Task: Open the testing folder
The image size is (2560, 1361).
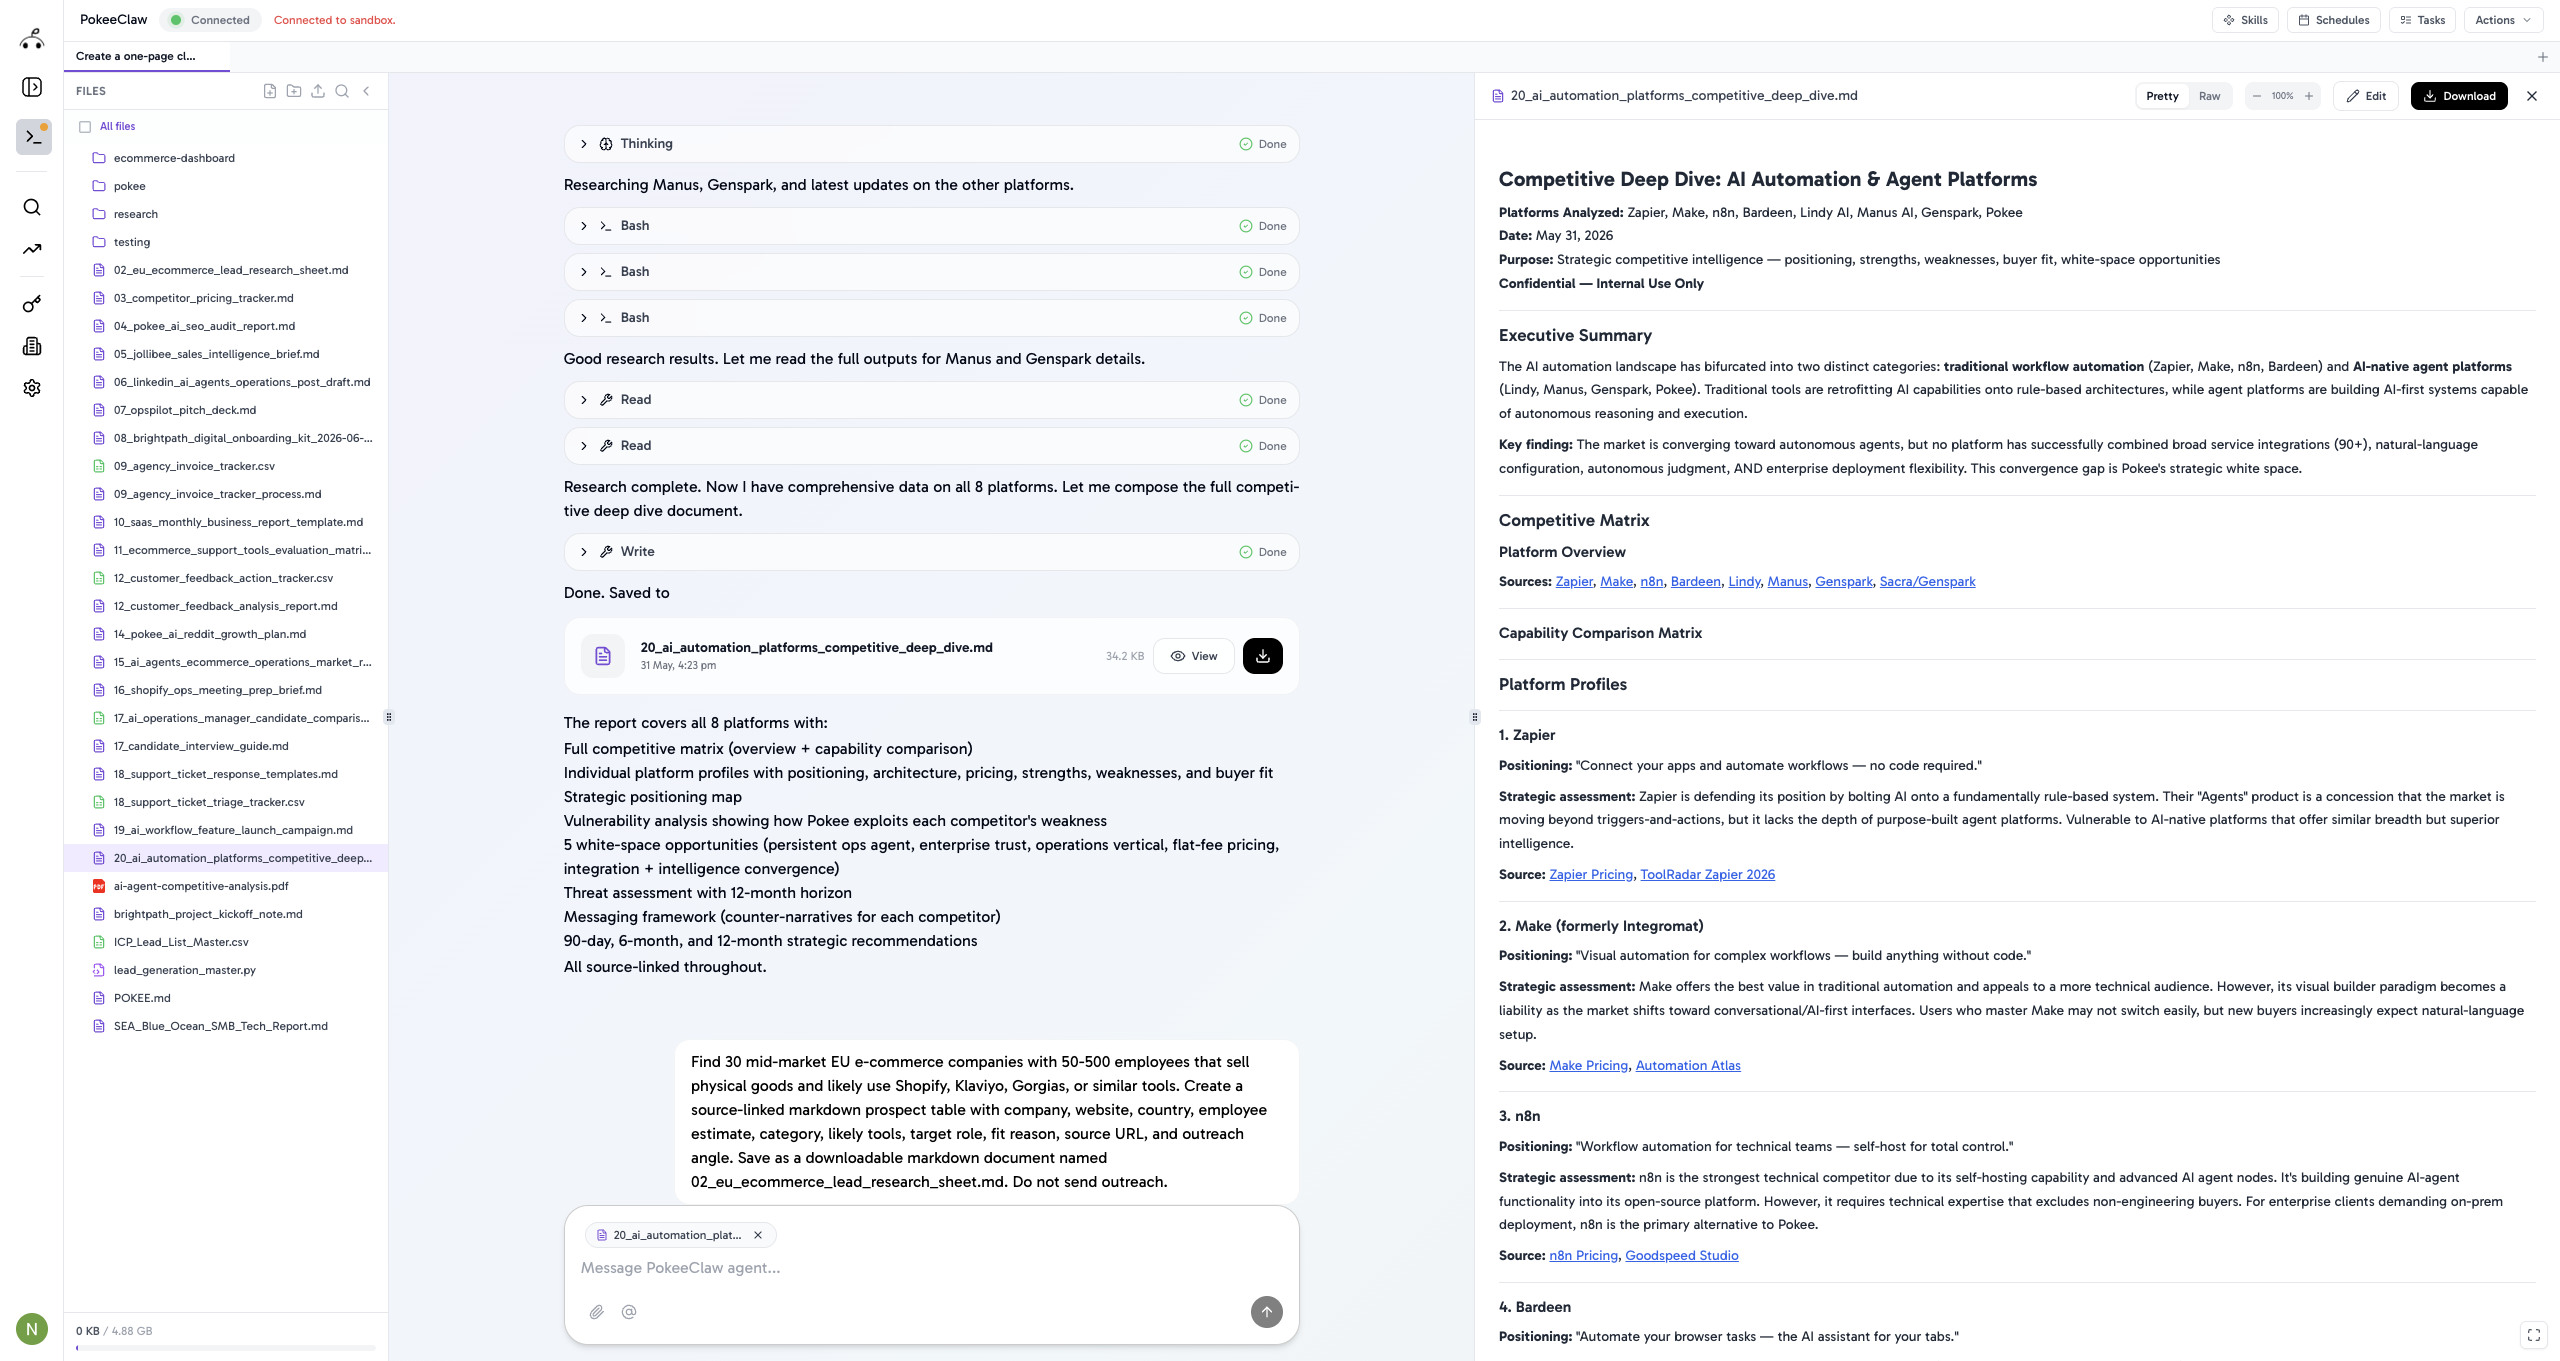Action: pyautogui.click(x=226, y=242)
